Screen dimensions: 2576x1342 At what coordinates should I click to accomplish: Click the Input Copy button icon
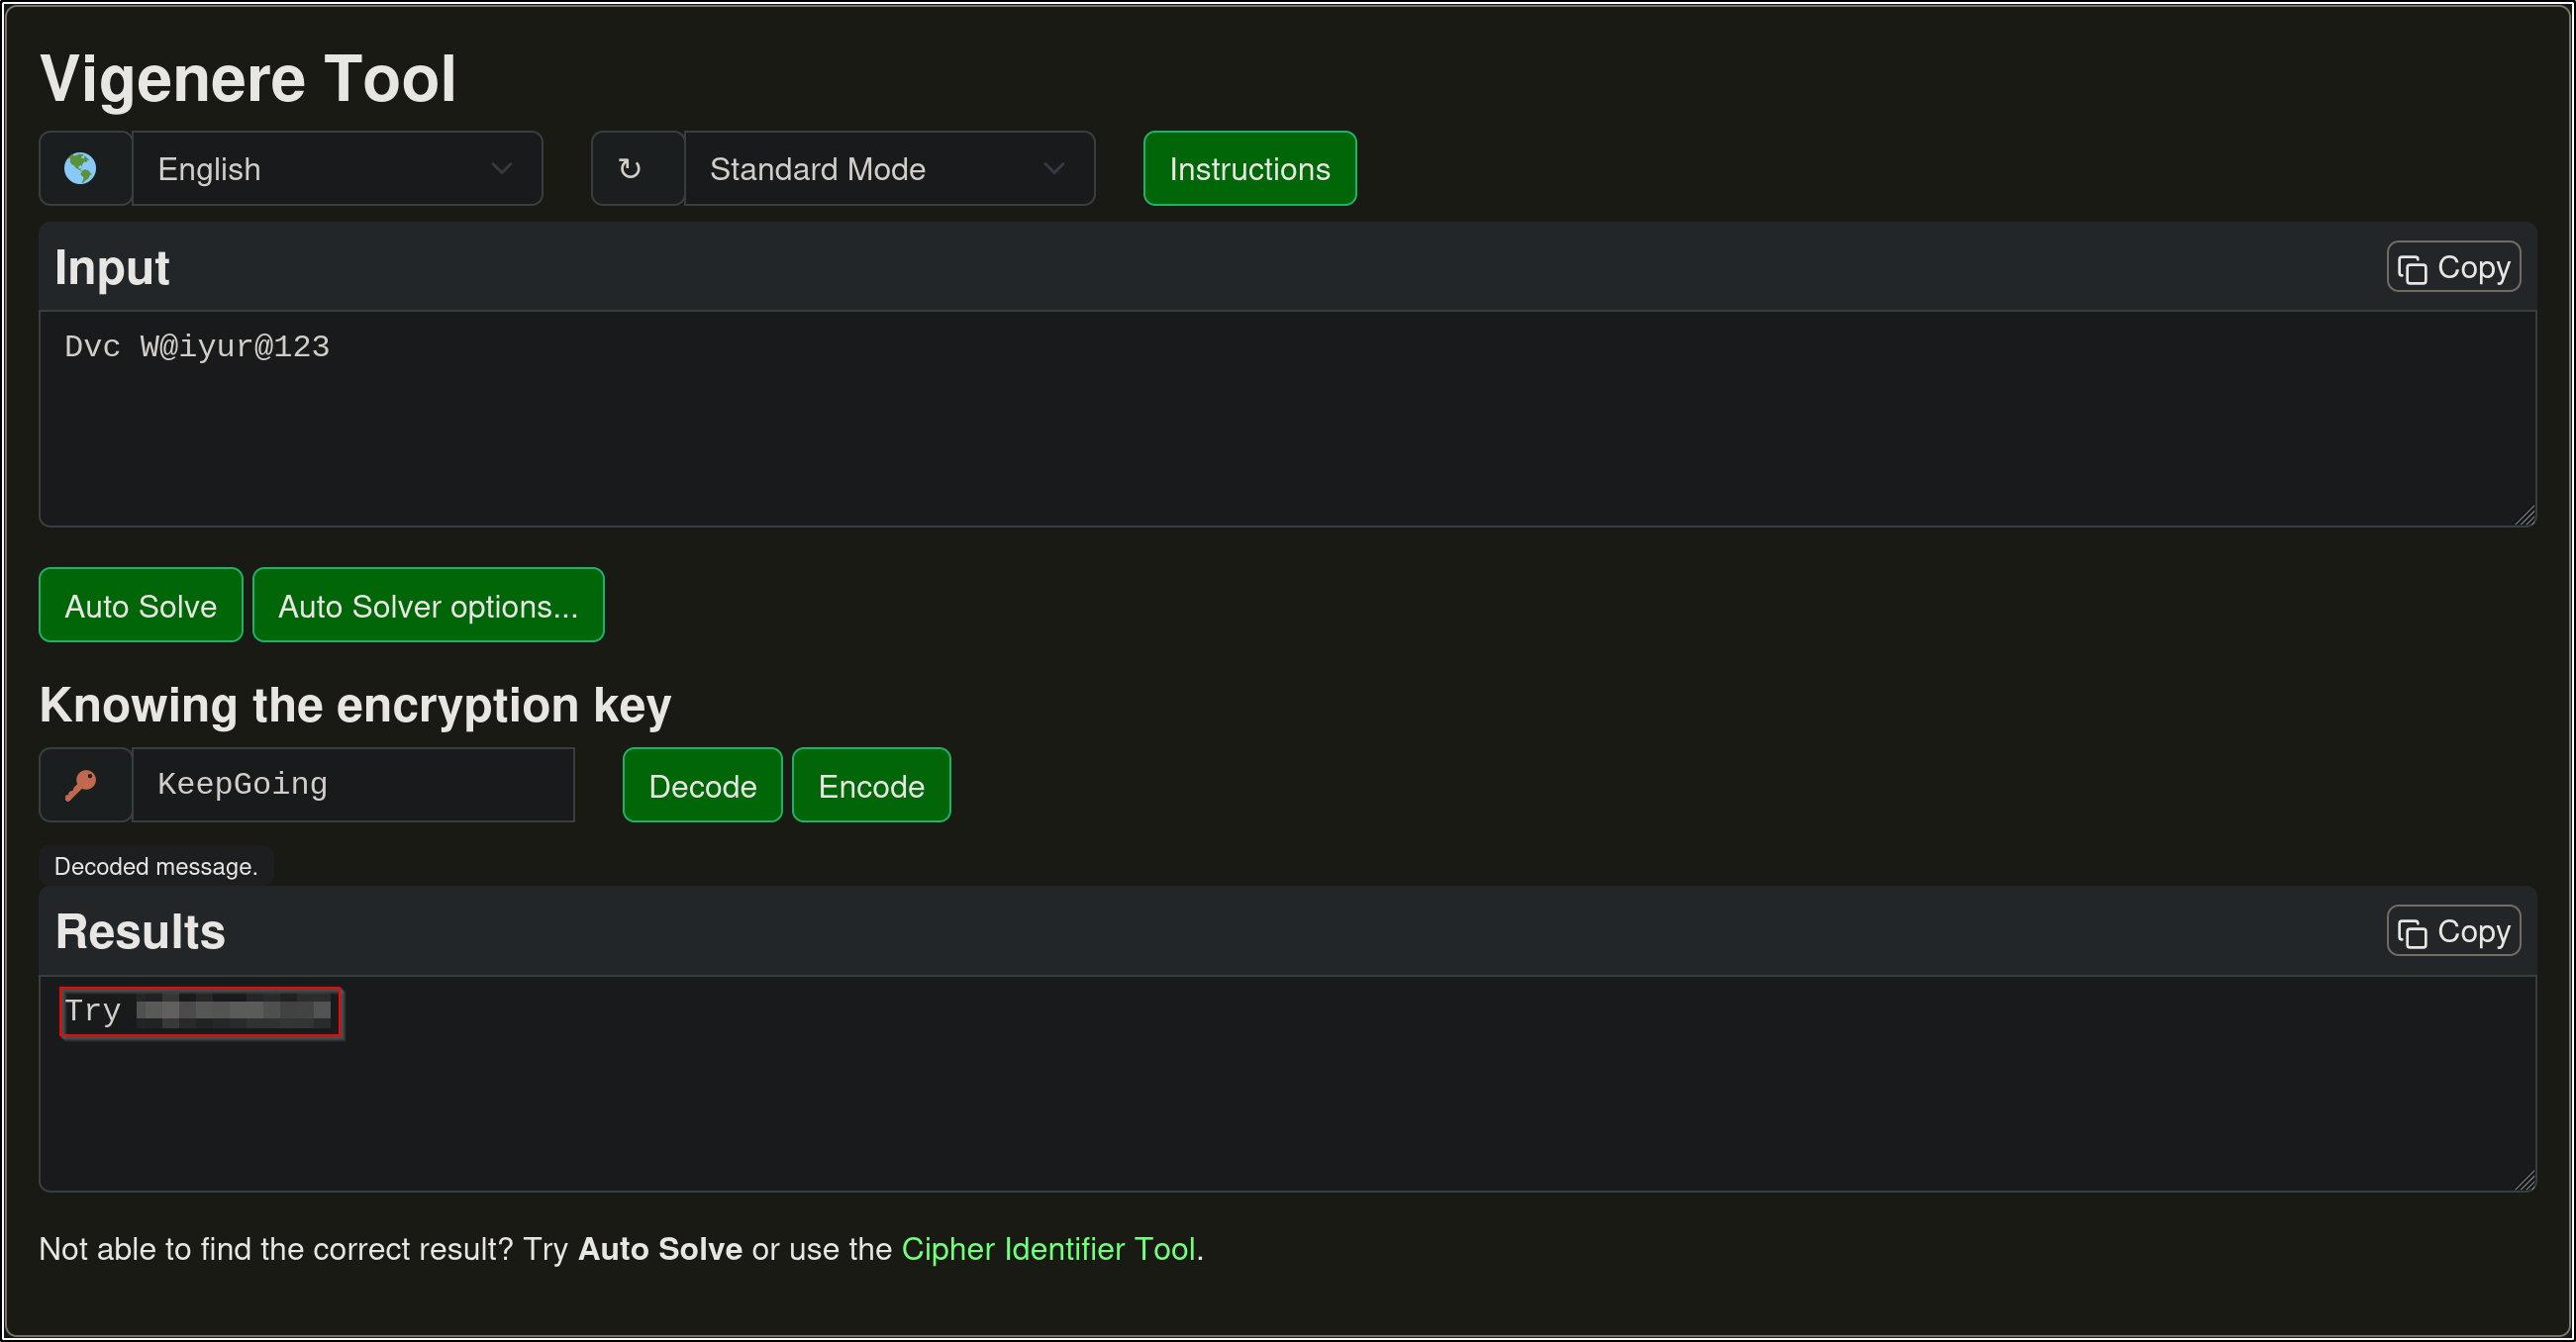pyautogui.click(x=2412, y=269)
